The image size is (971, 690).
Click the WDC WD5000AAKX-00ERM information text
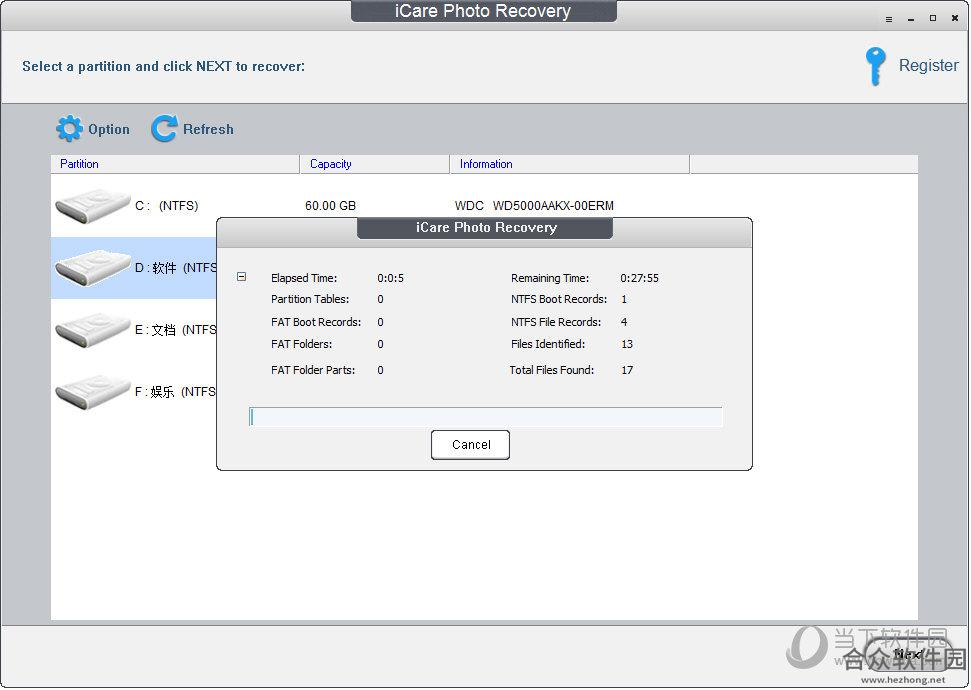534,206
